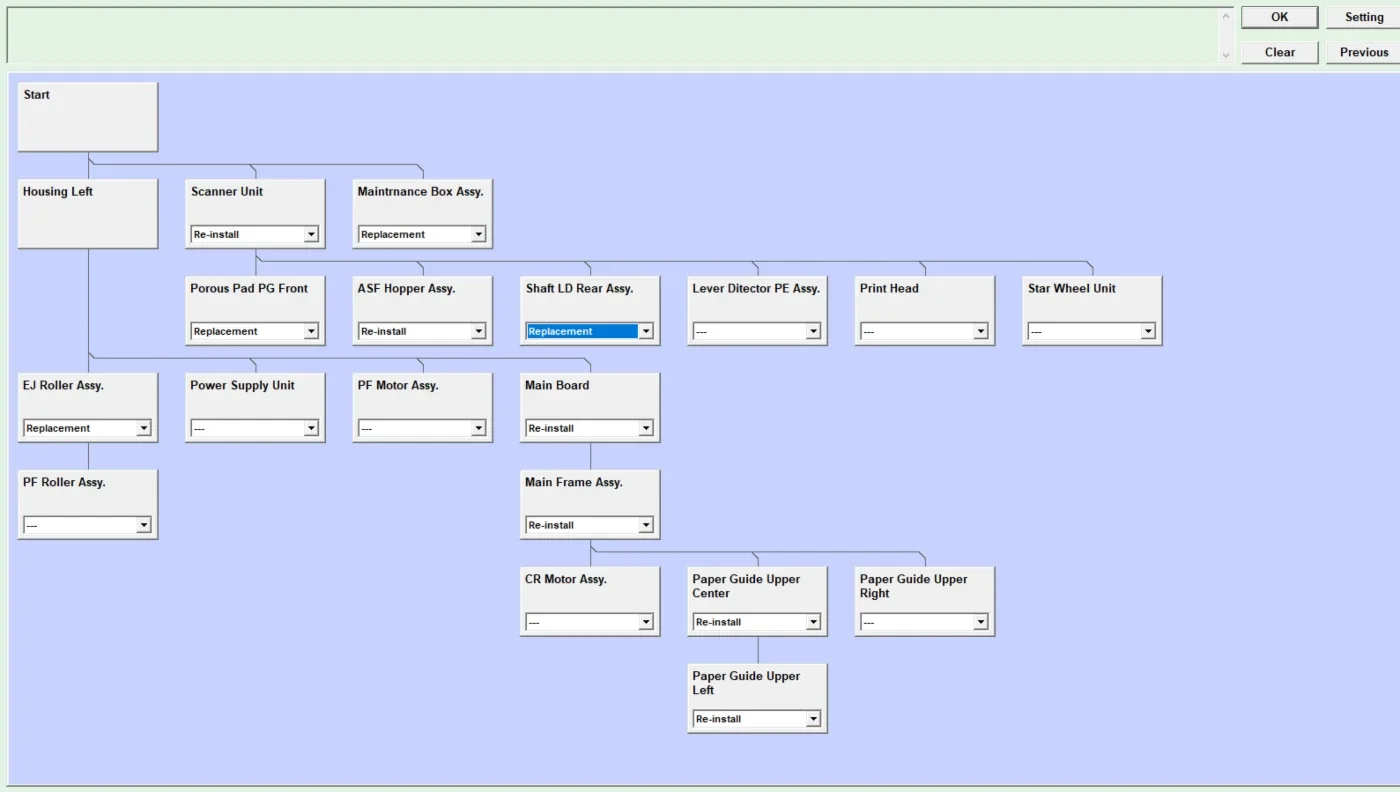Open the Scanner Unit dropdown
1400x792 pixels.
tap(254, 234)
